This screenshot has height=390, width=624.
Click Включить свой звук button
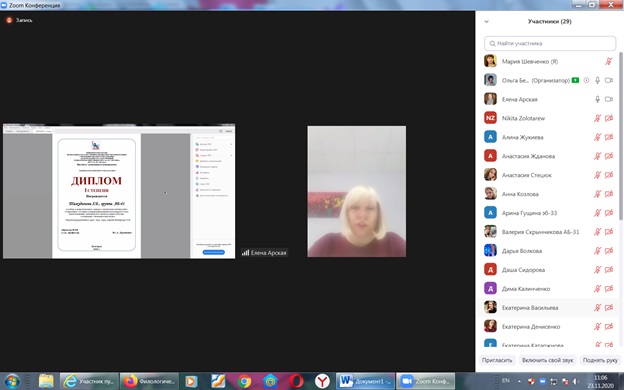tap(548, 360)
